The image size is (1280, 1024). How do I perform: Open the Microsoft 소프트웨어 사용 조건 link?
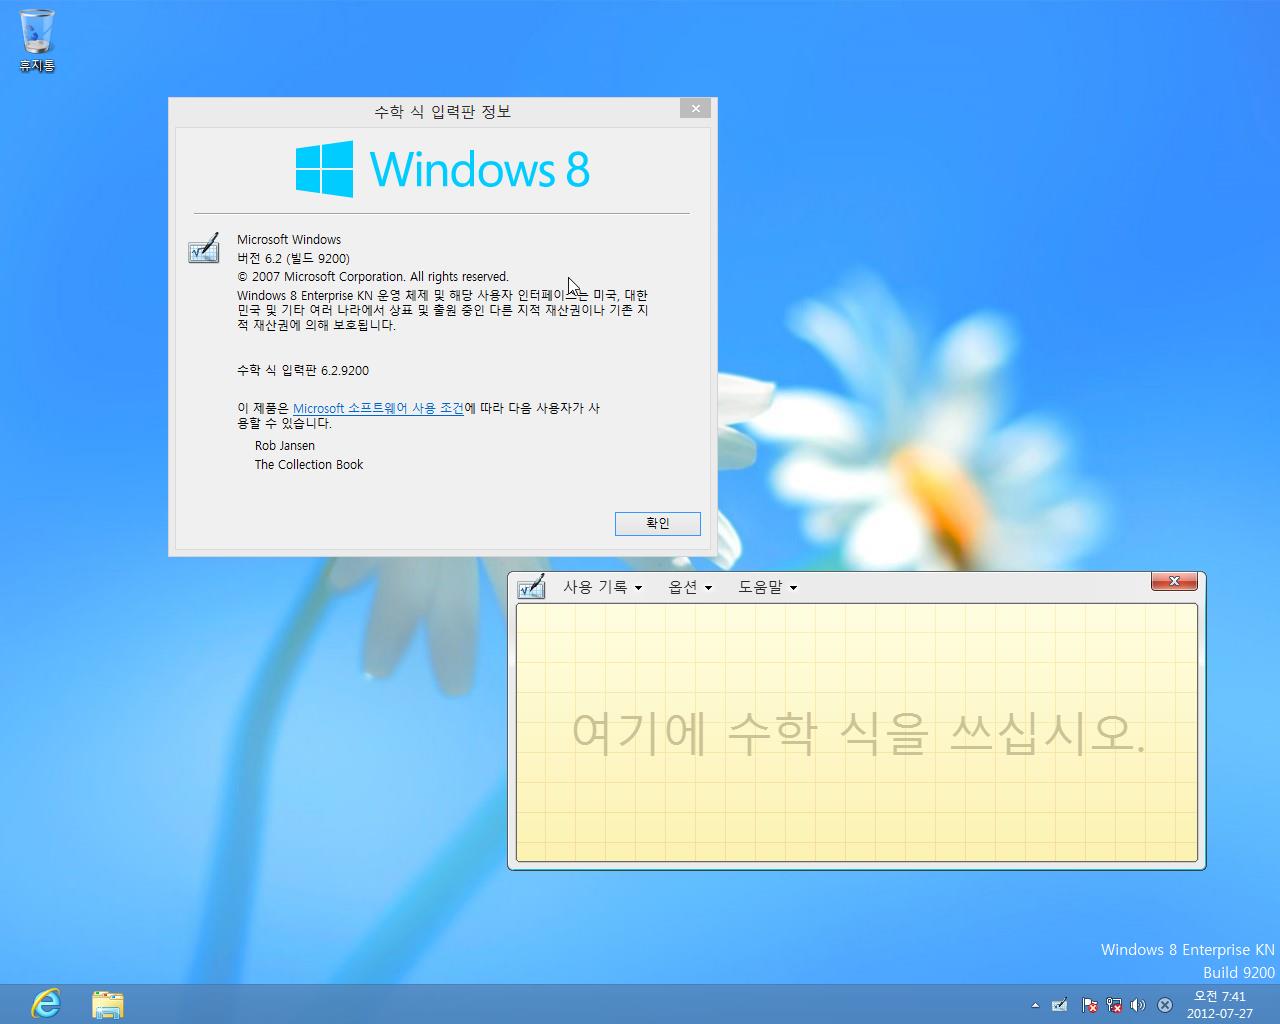[x=378, y=408]
